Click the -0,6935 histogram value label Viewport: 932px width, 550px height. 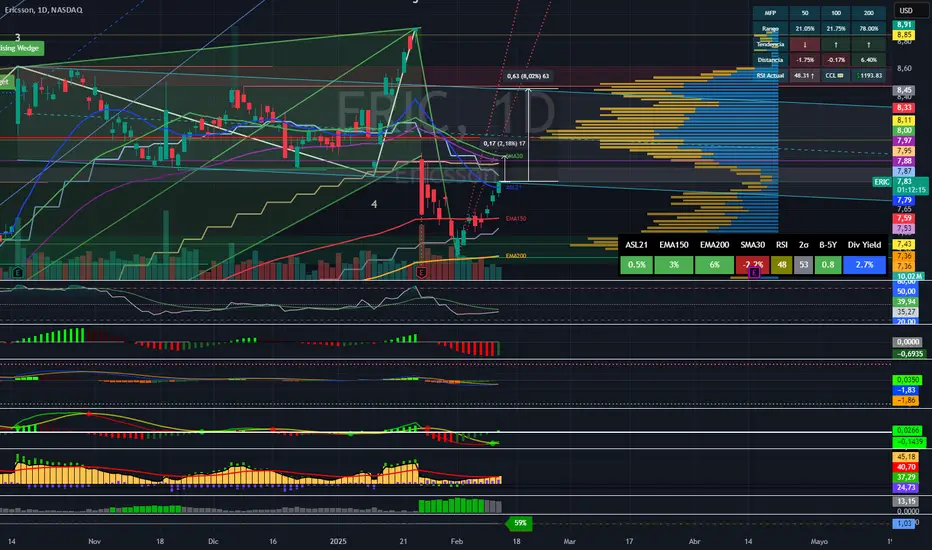[909, 354]
